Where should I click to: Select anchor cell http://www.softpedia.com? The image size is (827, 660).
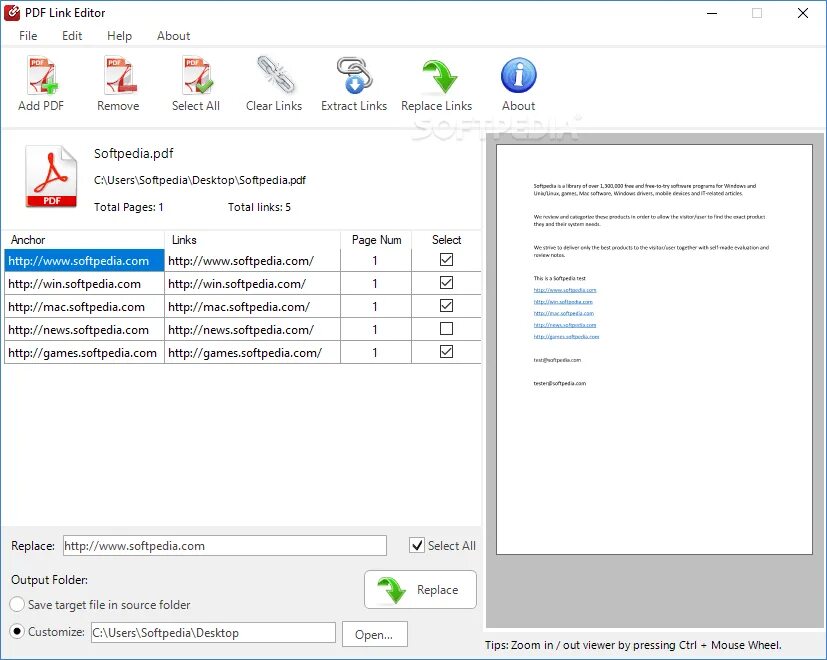[84, 261]
